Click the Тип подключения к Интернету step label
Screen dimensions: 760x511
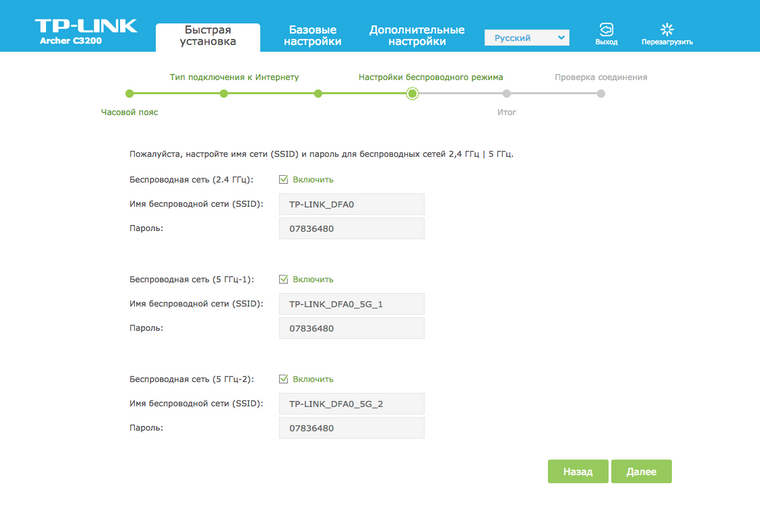(x=234, y=77)
